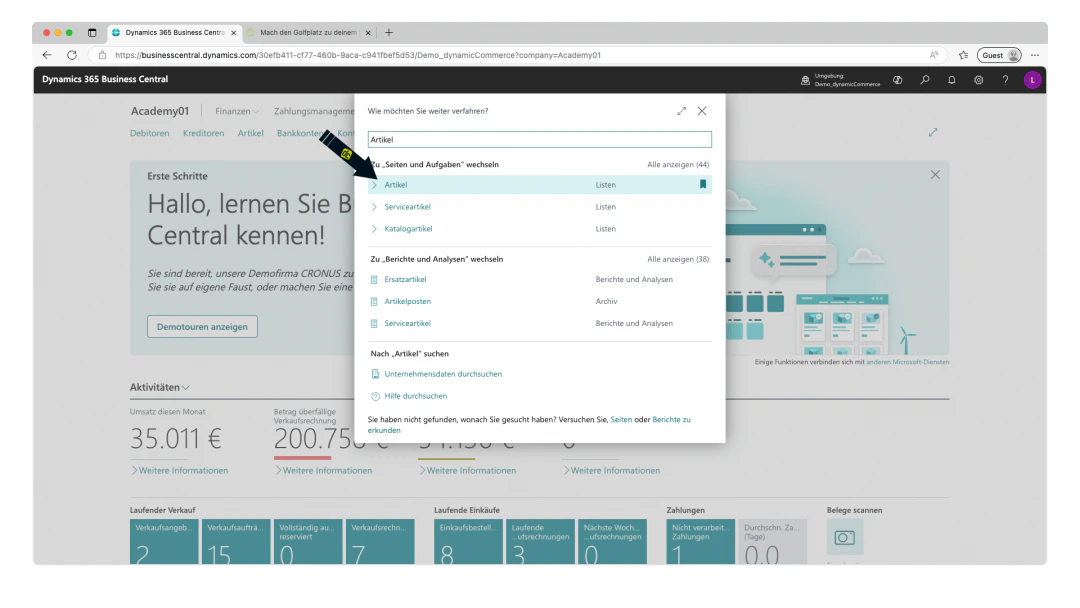1080x608 pixels.
Task: Open Serviceartikel report under Berichte und Analysen
Action: (407, 323)
